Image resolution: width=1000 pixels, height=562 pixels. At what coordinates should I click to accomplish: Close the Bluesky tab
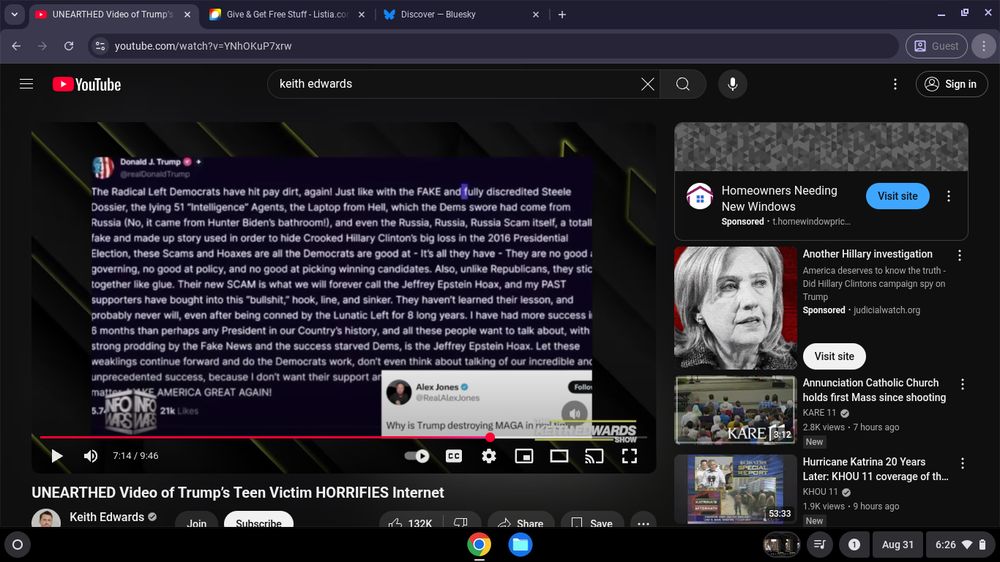coord(536,14)
